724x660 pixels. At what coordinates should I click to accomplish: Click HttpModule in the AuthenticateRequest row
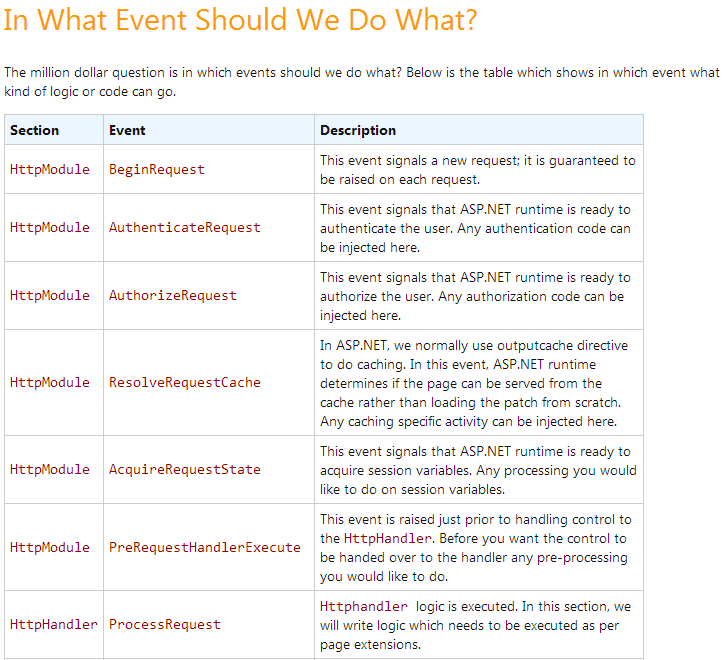pos(50,228)
